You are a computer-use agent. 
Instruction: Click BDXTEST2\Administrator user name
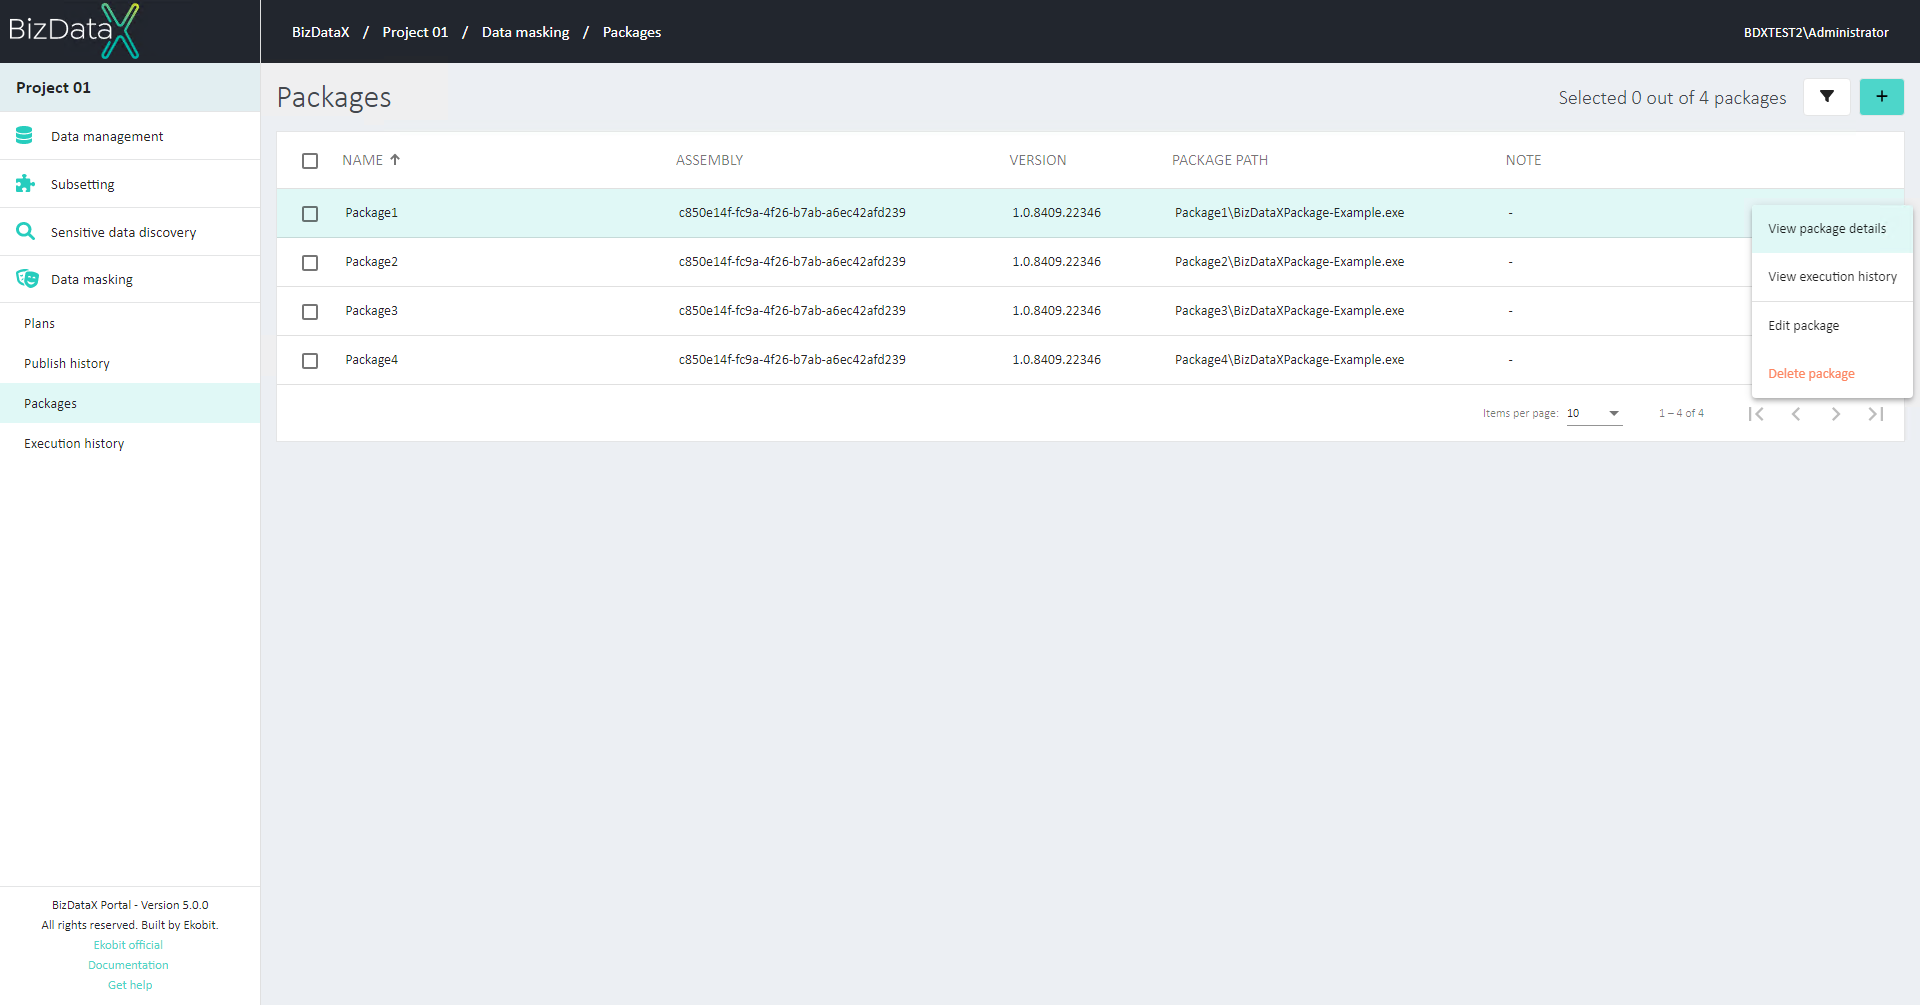(x=1816, y=32)
